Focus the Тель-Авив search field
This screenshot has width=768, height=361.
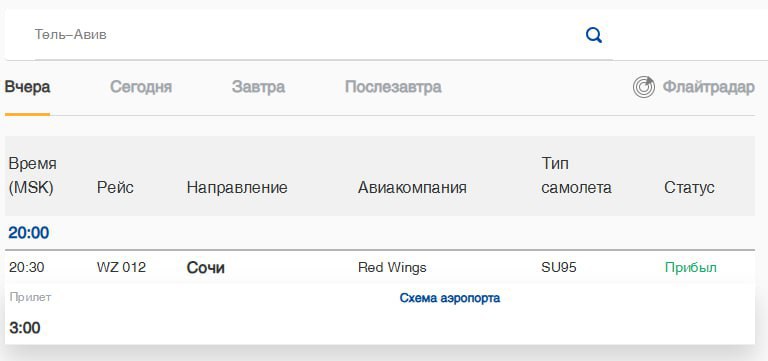click(309, 35)
